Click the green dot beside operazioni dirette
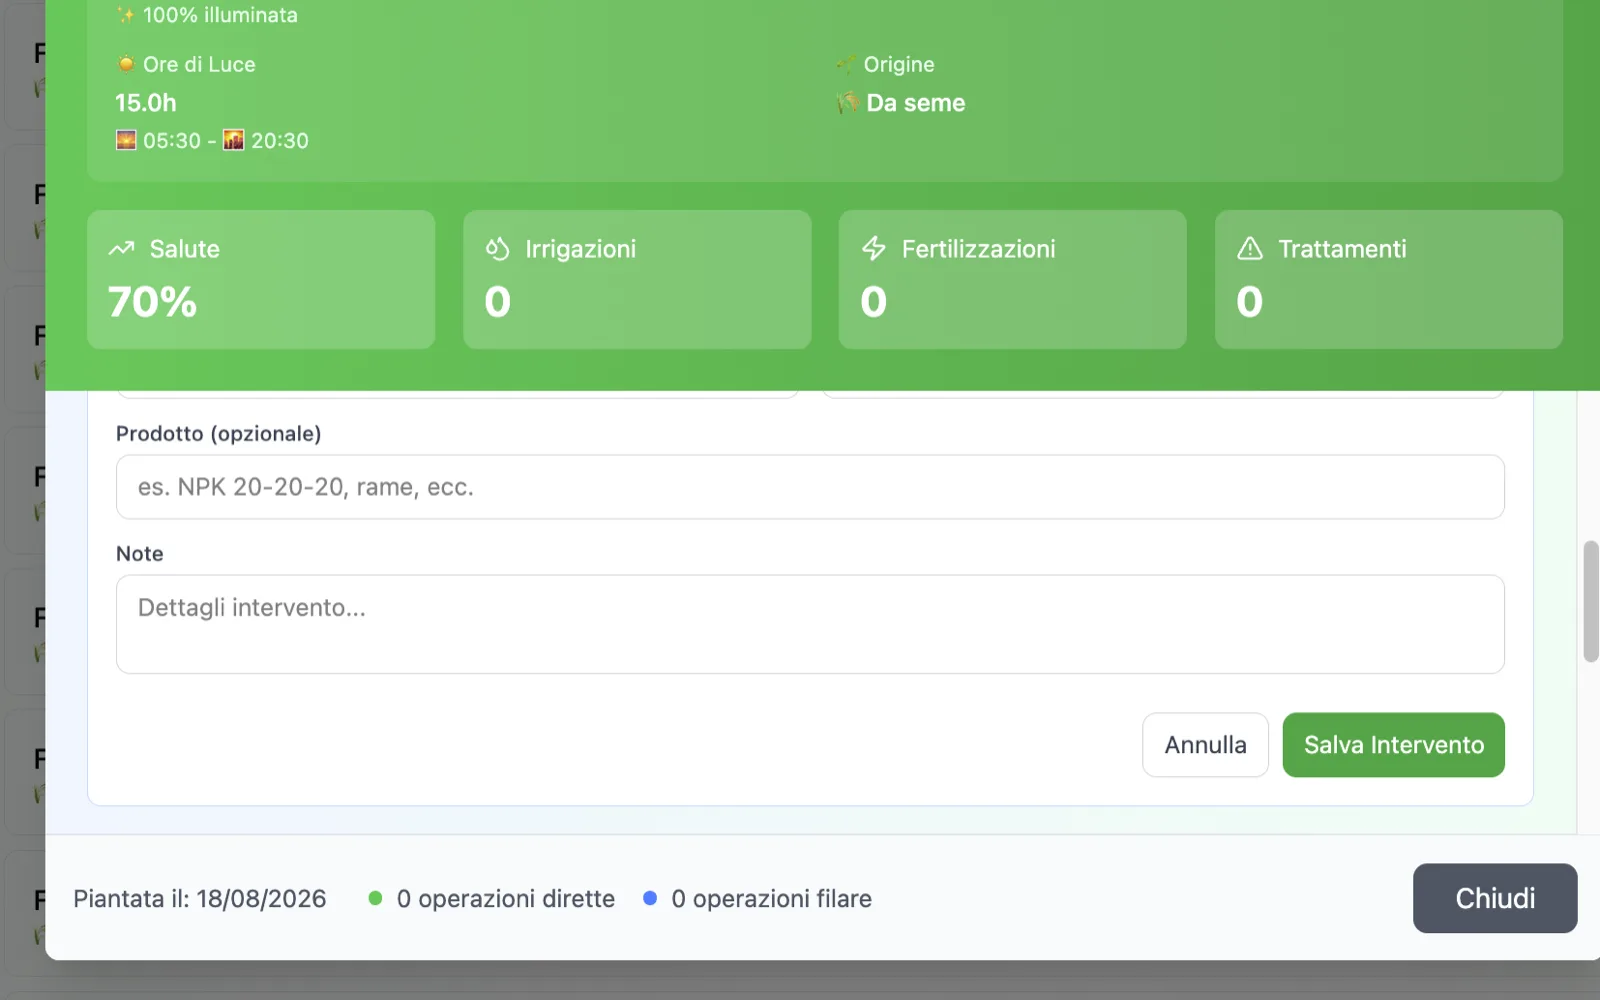The height and width of the screenshot is (1000, 1600). pyautogui.click(x=375, y=898)
